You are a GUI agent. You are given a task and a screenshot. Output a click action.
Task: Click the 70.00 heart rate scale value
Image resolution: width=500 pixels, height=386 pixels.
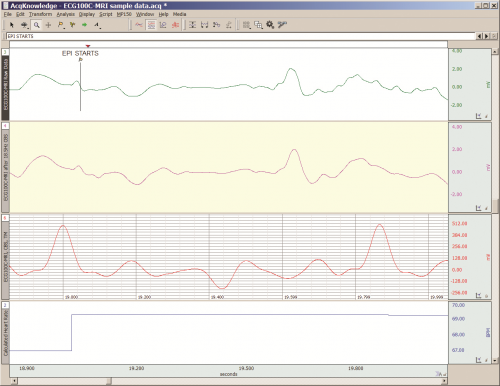(458, 305)
